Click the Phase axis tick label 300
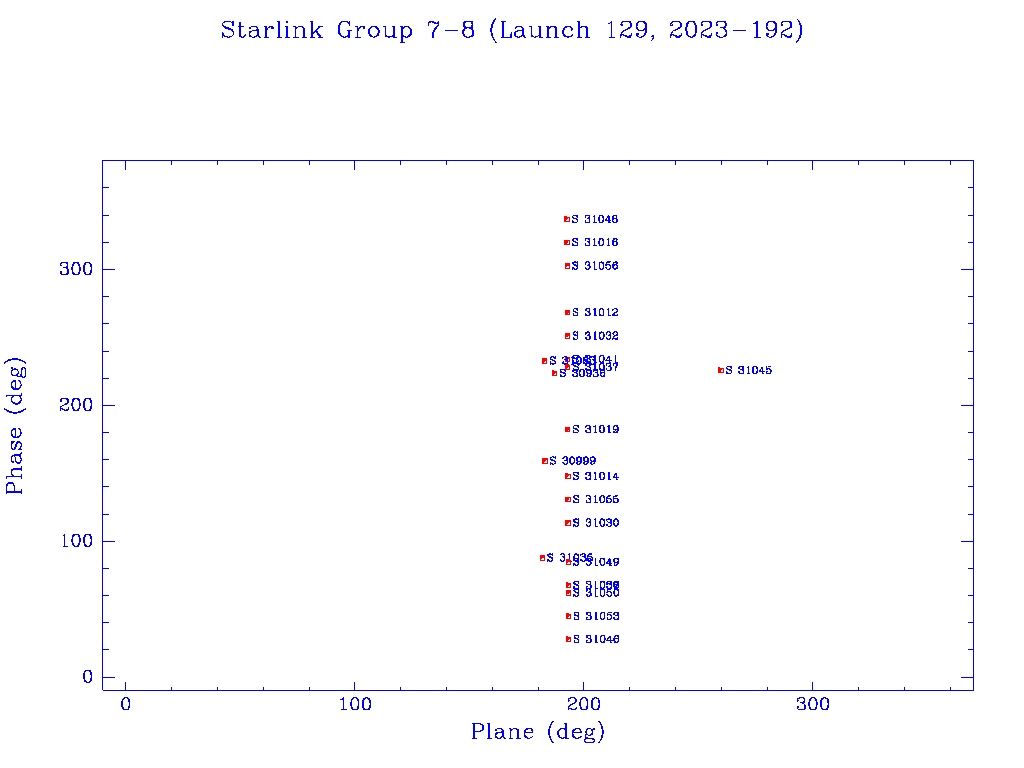Viewport: 1024px width, 768px height. tap(76, 269)
